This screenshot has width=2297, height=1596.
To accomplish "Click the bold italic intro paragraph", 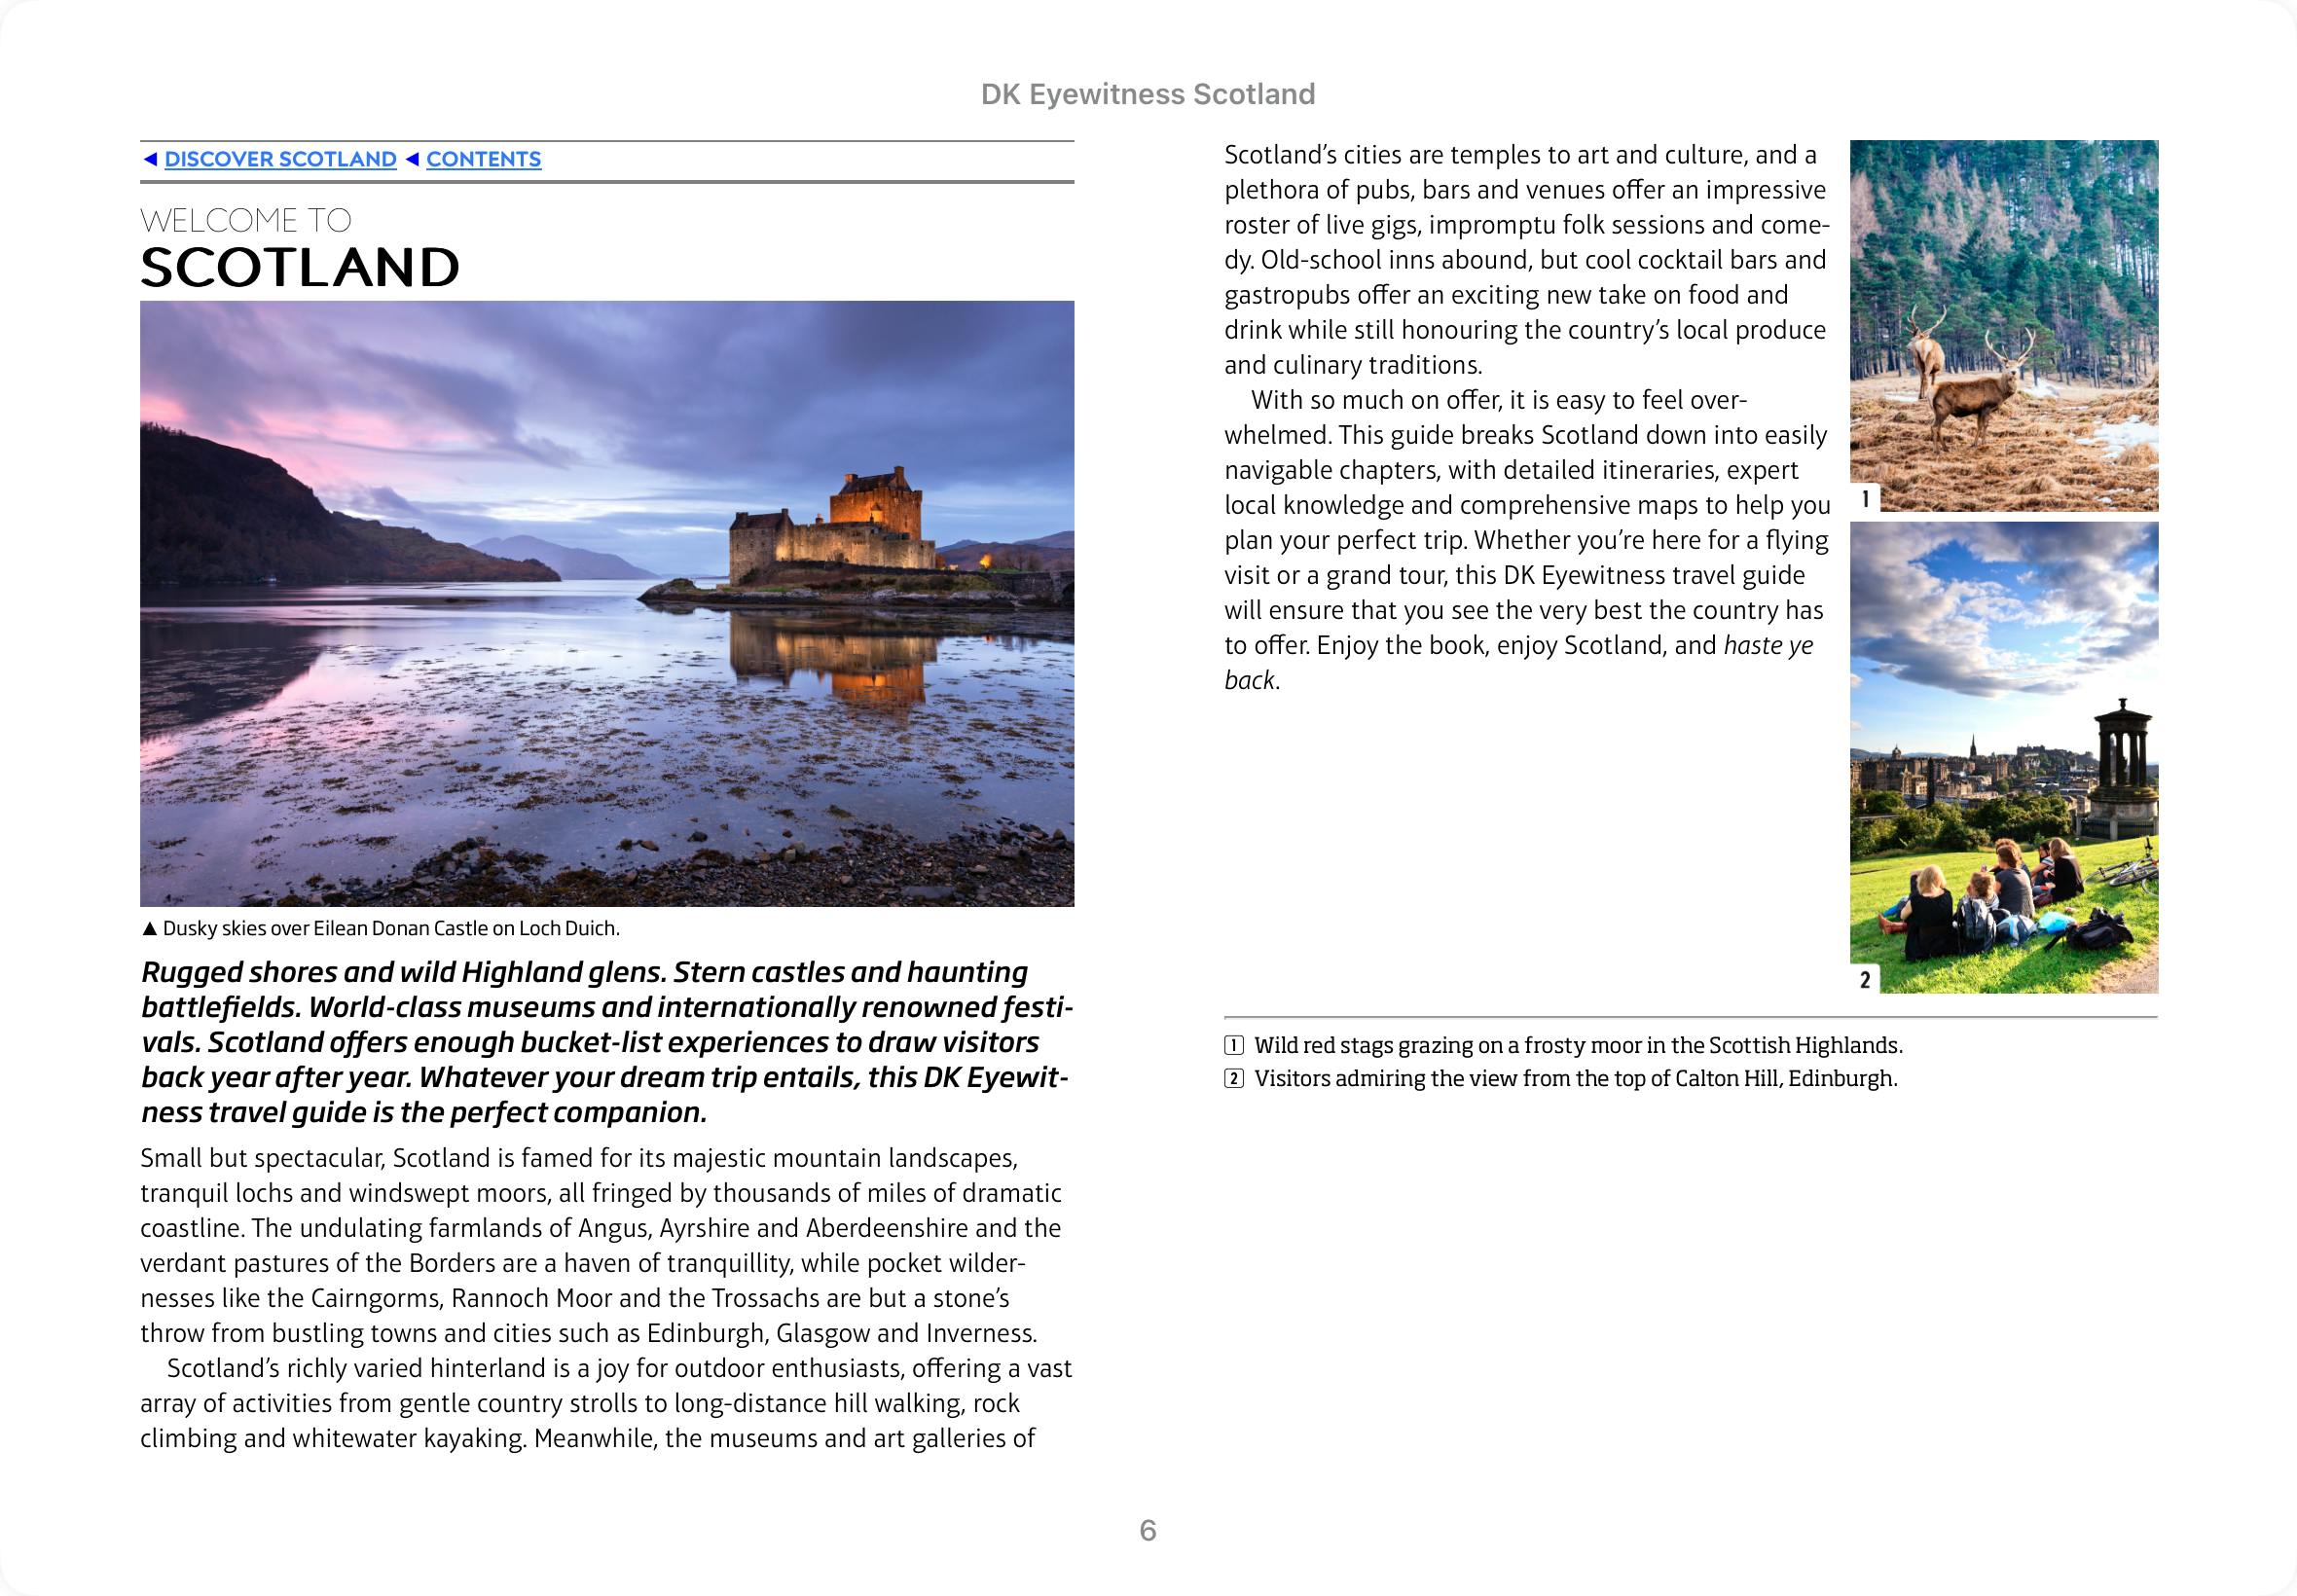I will pos(605,1042).
